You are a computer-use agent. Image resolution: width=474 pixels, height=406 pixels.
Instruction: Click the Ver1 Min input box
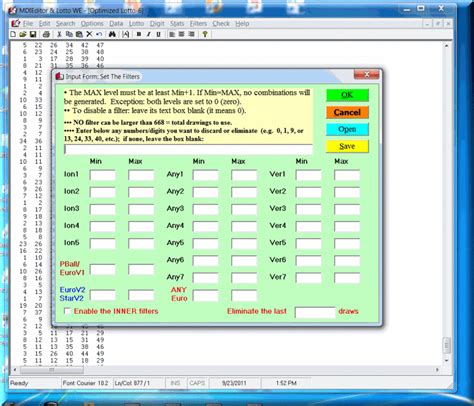point(308,175)
